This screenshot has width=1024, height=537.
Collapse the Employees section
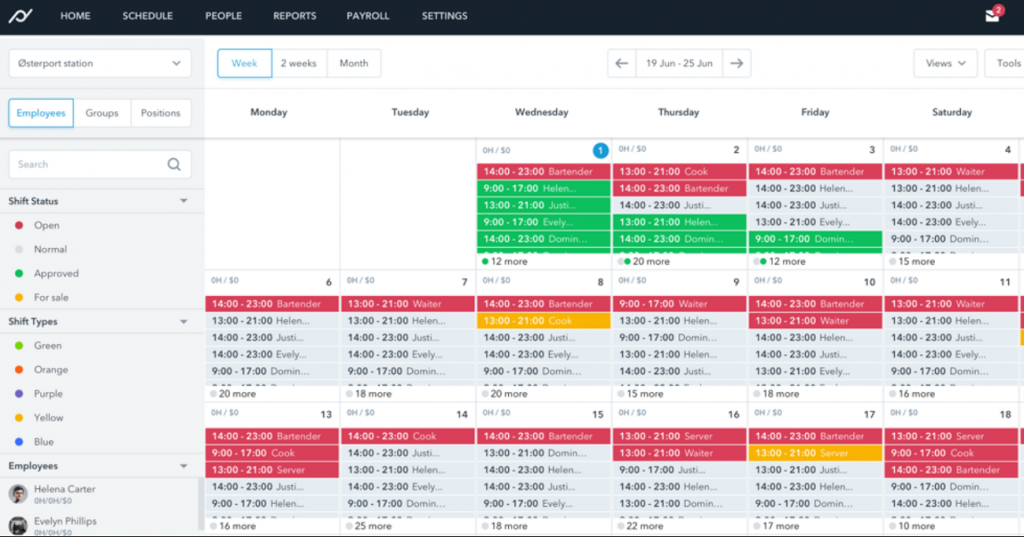tap(184, 466)
